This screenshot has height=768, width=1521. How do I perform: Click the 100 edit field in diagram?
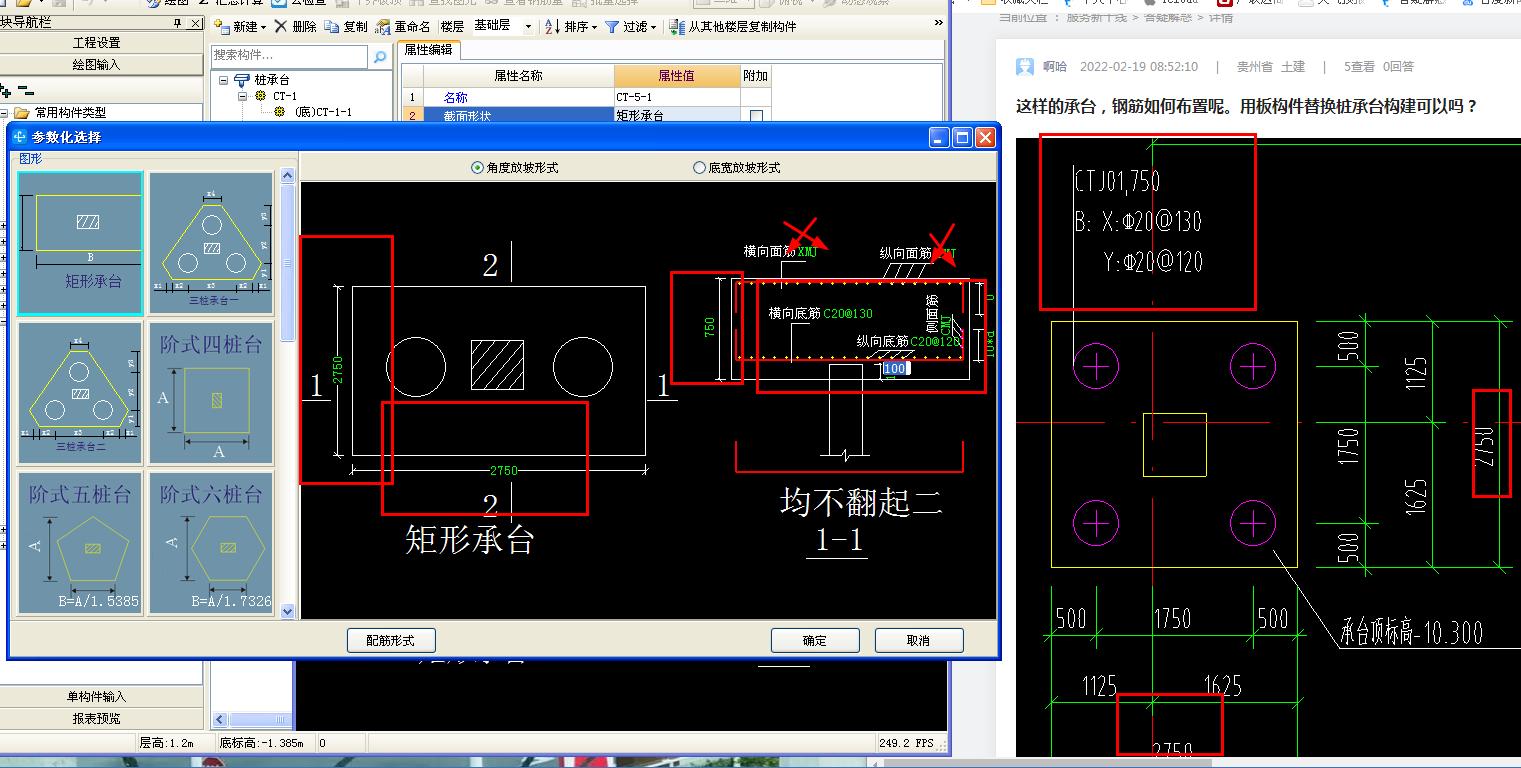894,368
